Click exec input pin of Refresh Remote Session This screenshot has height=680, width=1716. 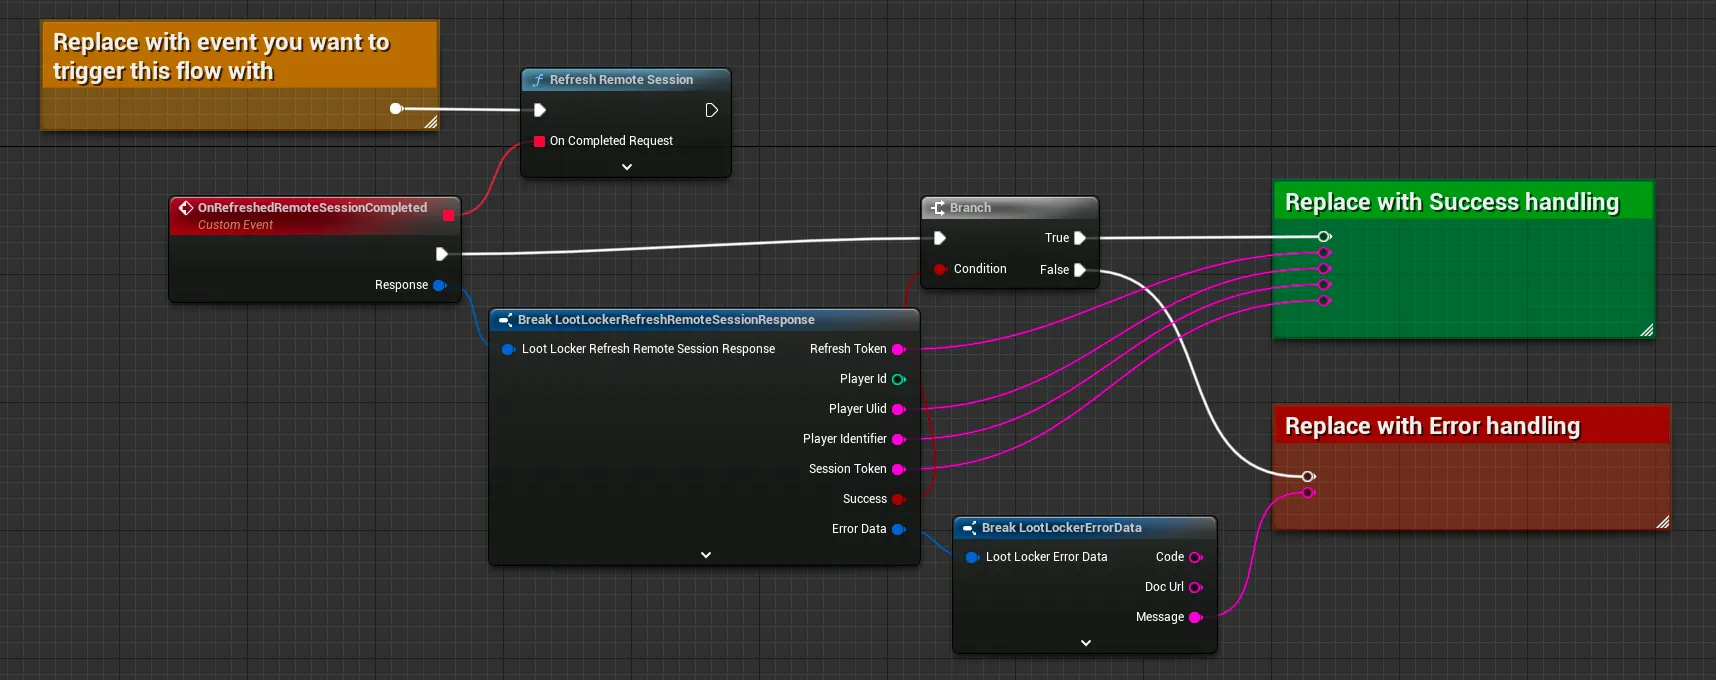pyautogui.click(x=540, y=110)
